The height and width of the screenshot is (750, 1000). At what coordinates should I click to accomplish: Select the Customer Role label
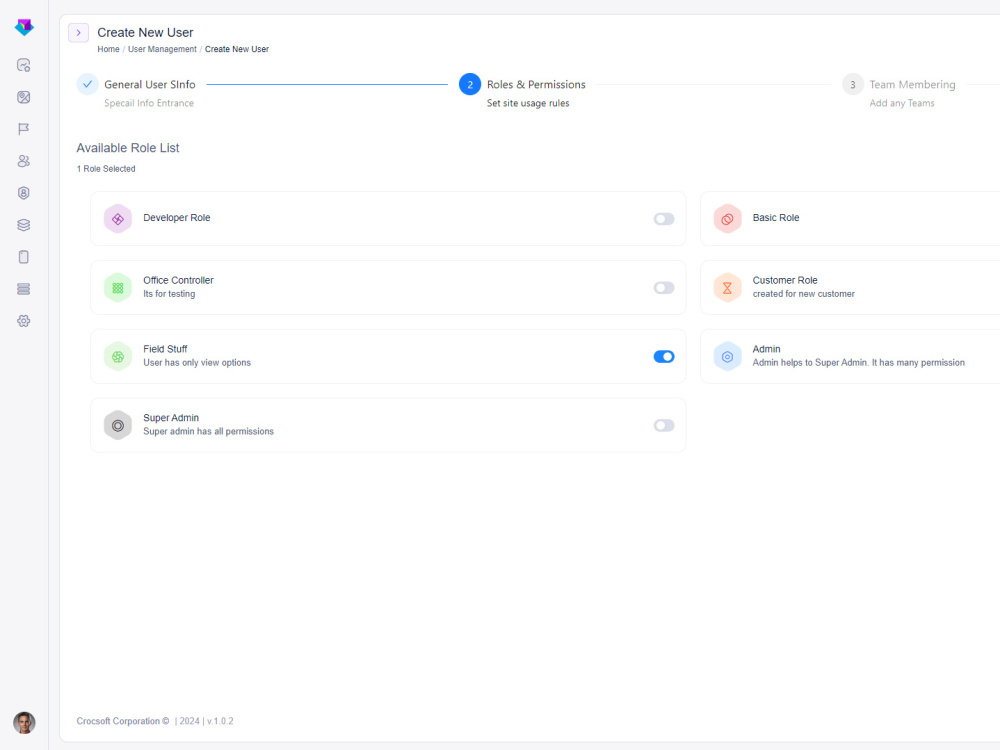click(x=784, y=280)
